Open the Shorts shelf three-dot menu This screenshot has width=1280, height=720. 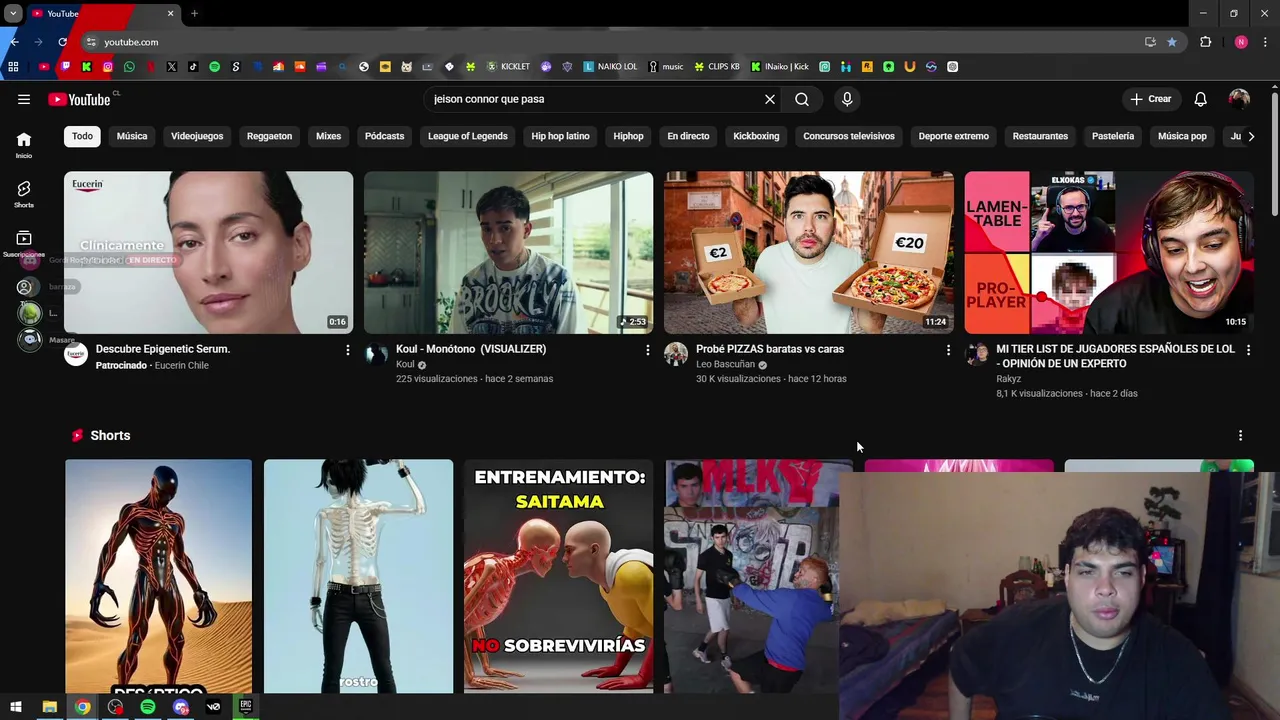tap(1241, 436)
